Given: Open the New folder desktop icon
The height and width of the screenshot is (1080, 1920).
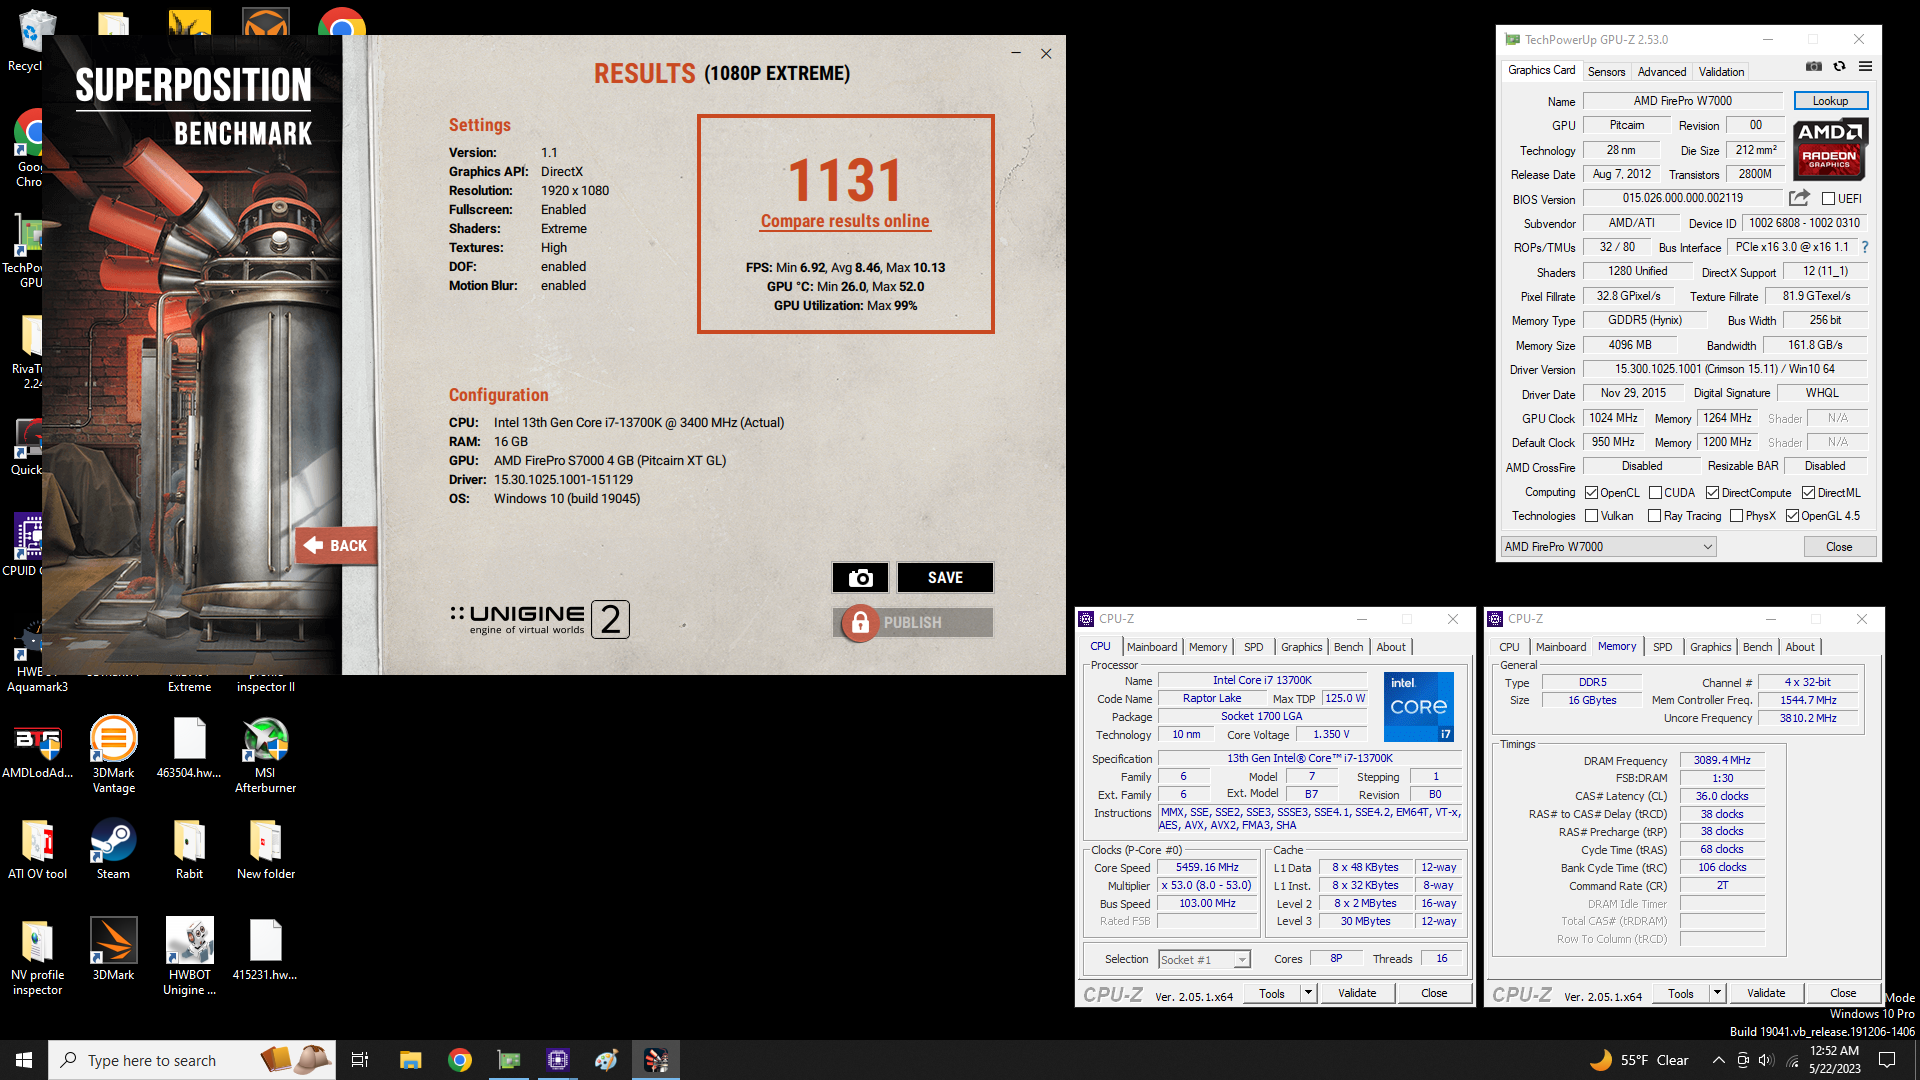Looking at the screenshot, I should click(x=265, y=849).
